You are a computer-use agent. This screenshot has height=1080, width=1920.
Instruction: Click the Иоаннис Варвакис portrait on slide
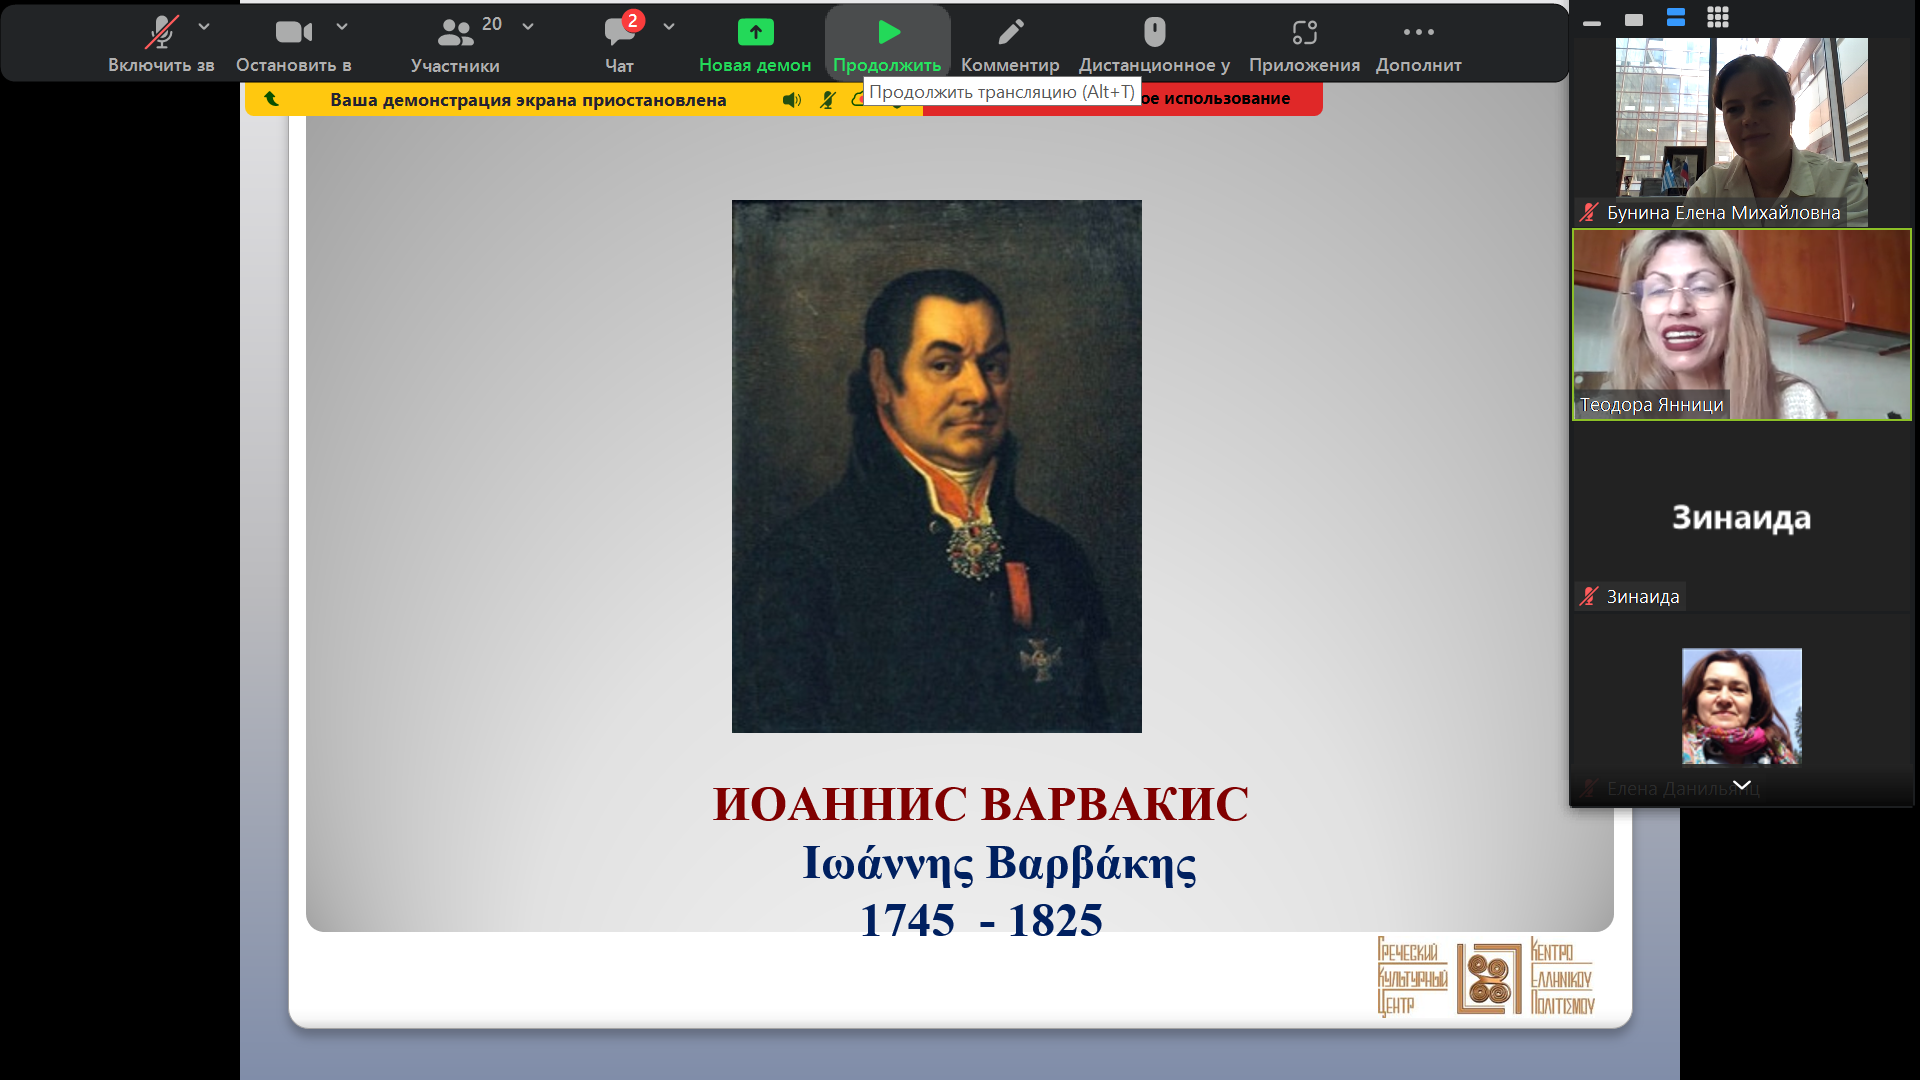point(936,466)
